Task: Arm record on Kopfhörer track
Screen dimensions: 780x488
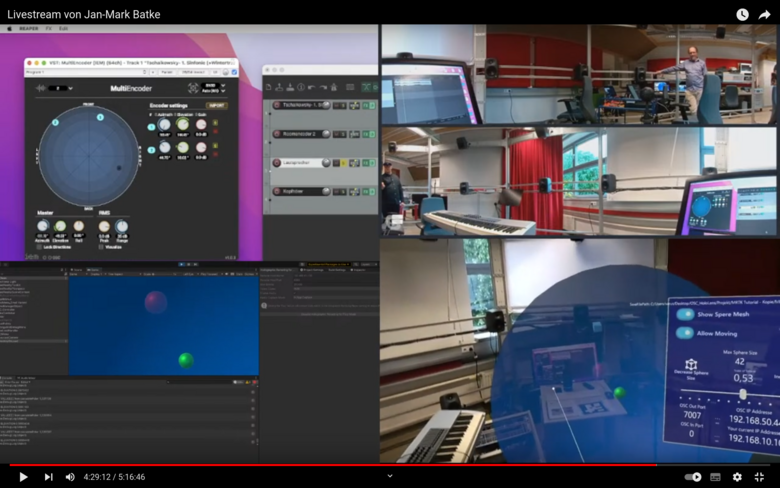Action: click(277, 192)
